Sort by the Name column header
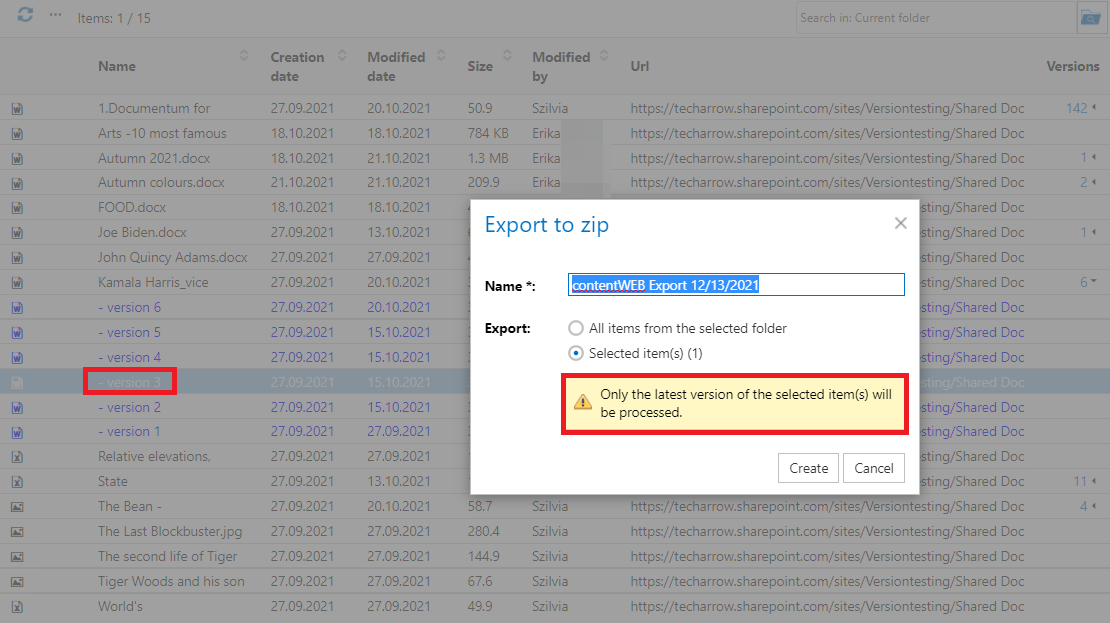 (x=117, y=66)
